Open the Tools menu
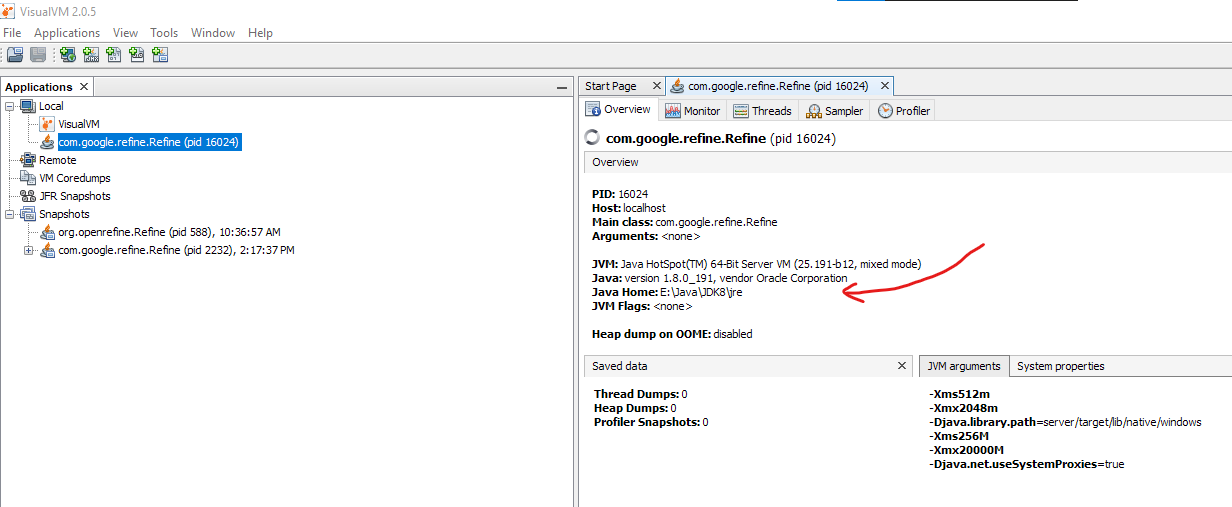The width and height of the screenshot is (1232, 507). (164, 33)
